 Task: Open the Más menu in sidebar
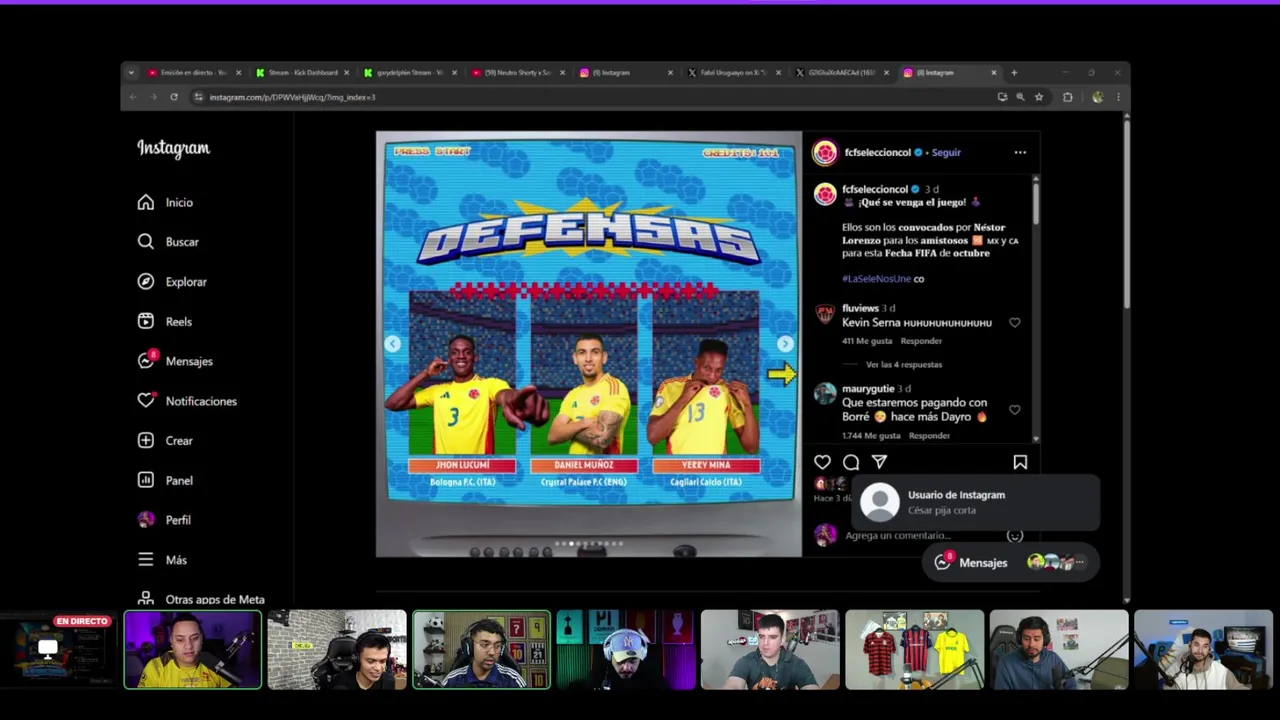pos(162,560)
